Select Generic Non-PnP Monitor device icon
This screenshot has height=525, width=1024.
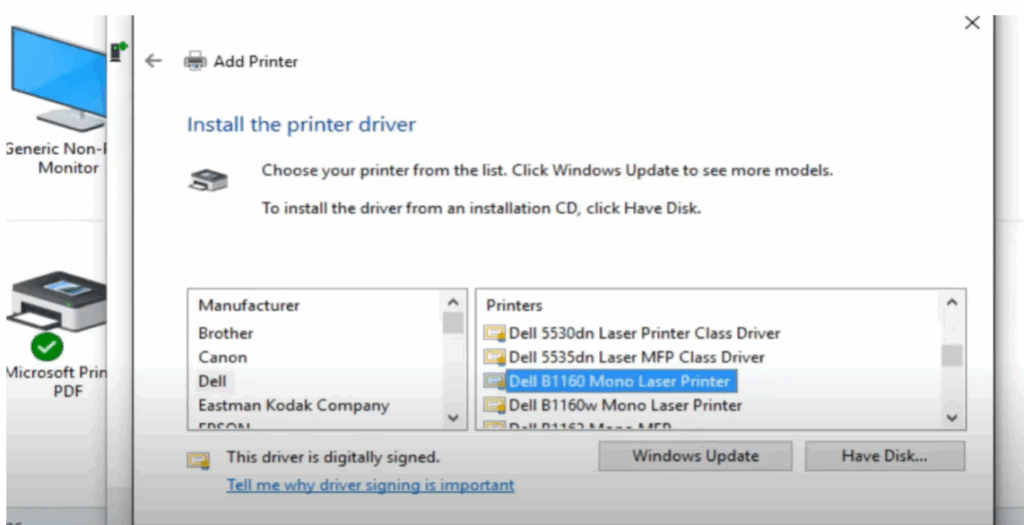(x=57, y=78)
